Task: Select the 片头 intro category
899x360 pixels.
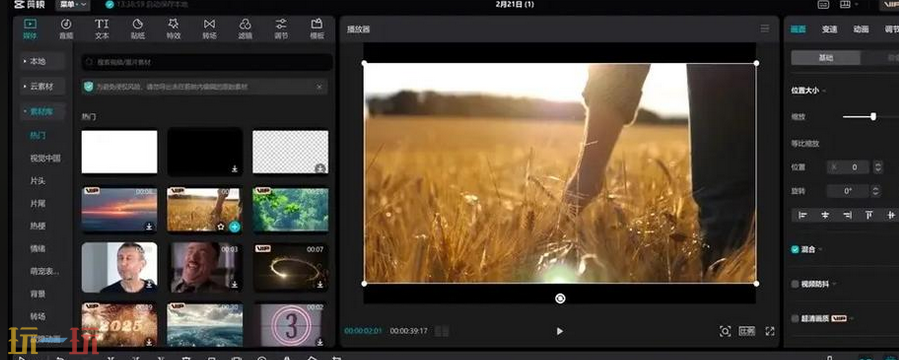Action: tap(38, 181)
